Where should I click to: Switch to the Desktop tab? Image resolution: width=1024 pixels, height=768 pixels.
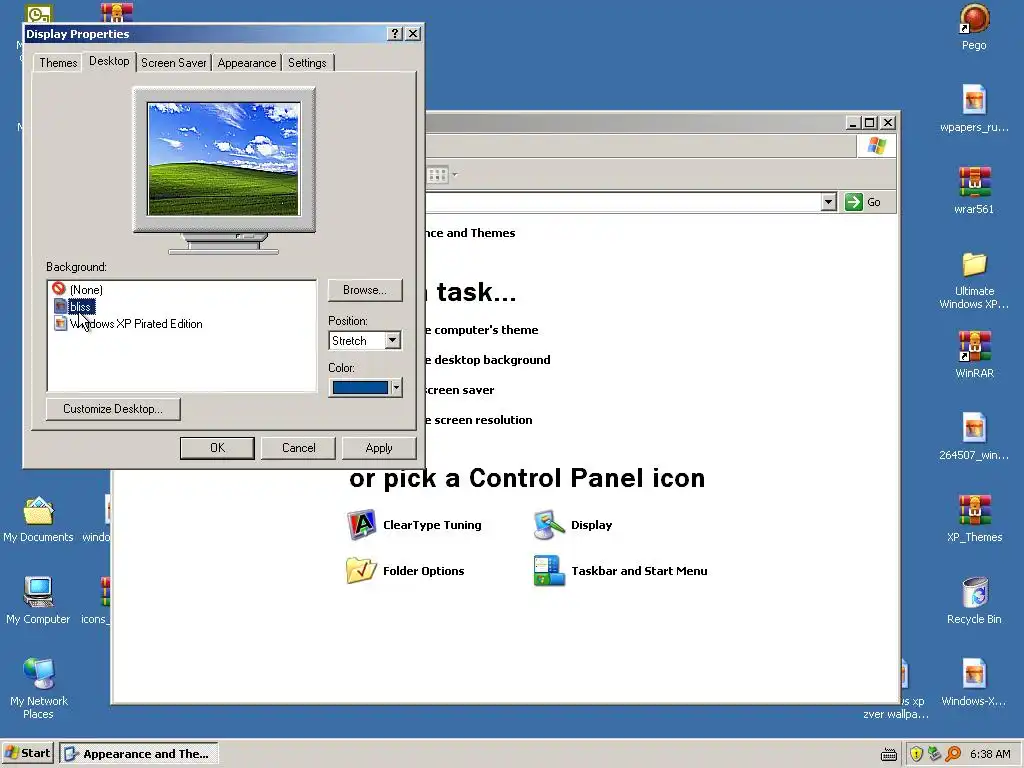click(109, 61)
